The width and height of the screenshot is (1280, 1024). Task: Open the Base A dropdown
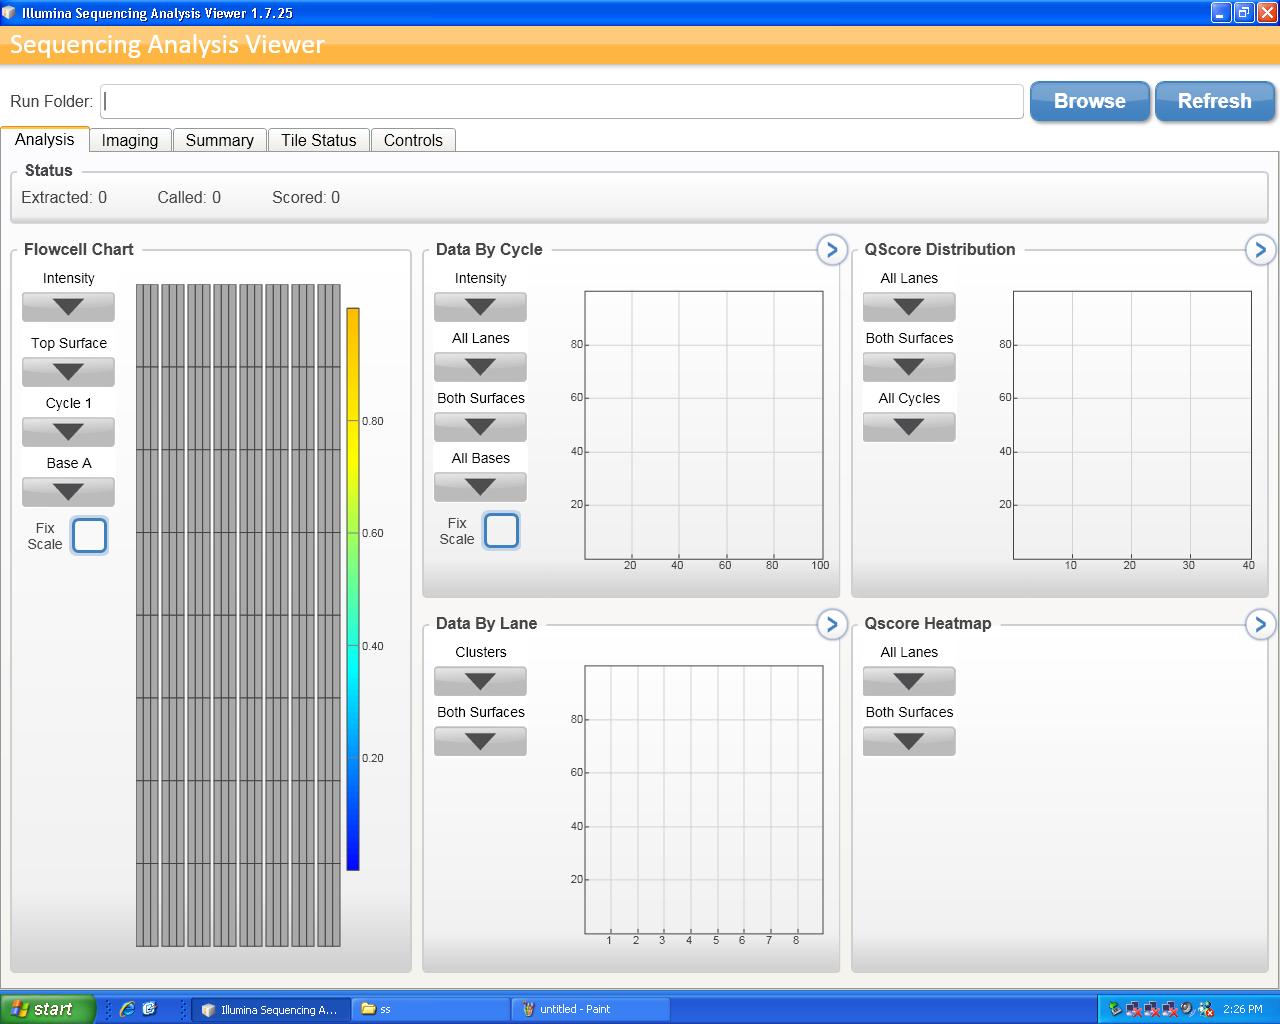(x=68, y=492)
